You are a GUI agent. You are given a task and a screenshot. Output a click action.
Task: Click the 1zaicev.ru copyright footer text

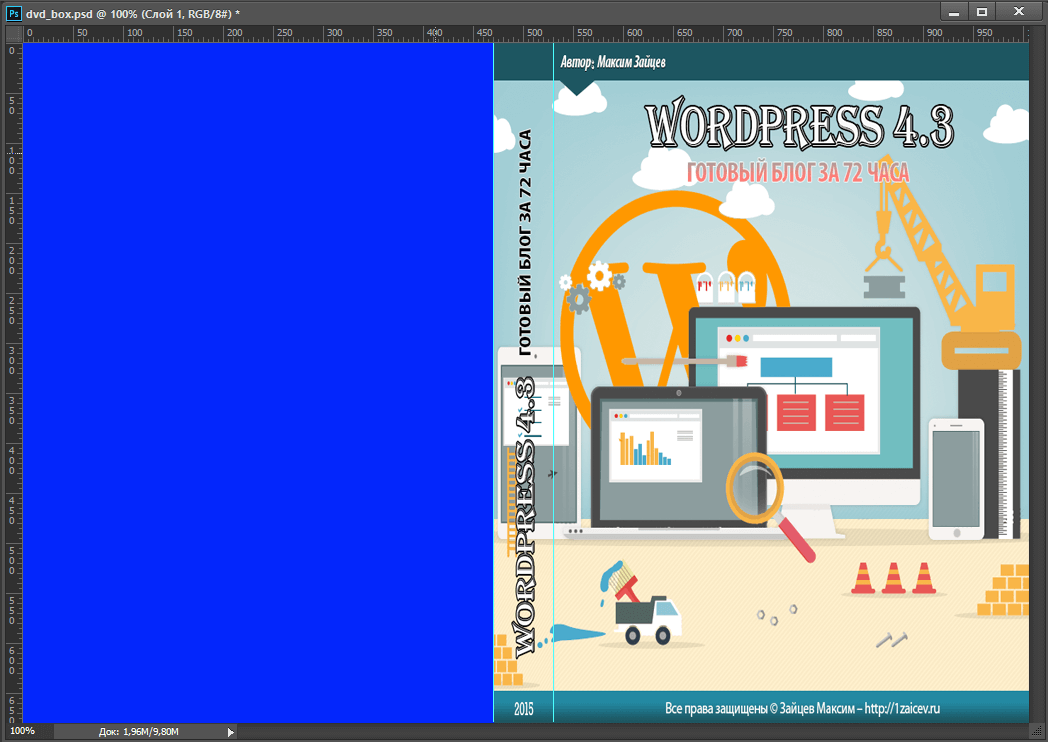803,708
